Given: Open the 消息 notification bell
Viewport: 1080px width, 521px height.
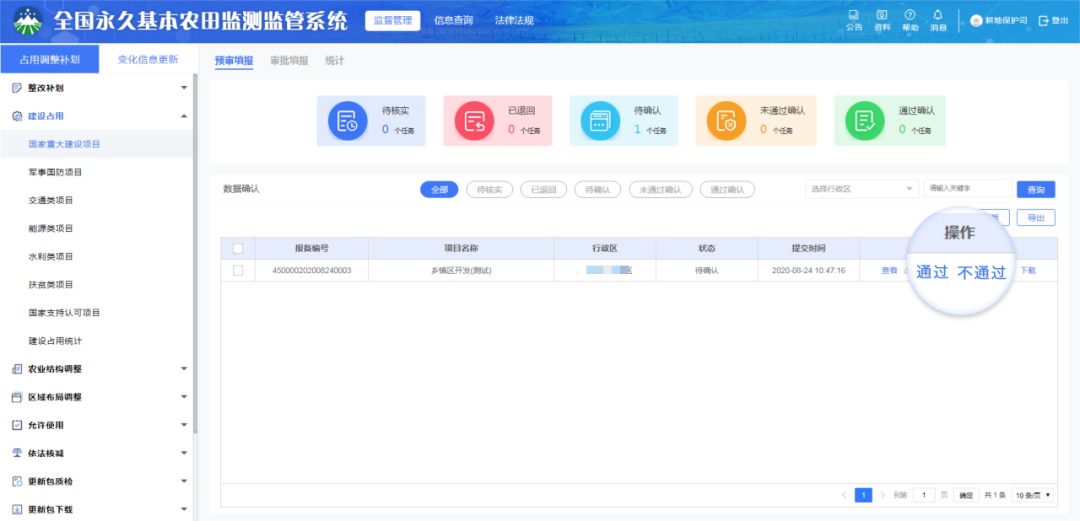Looking at the screenshot, I should click(938, 15).
